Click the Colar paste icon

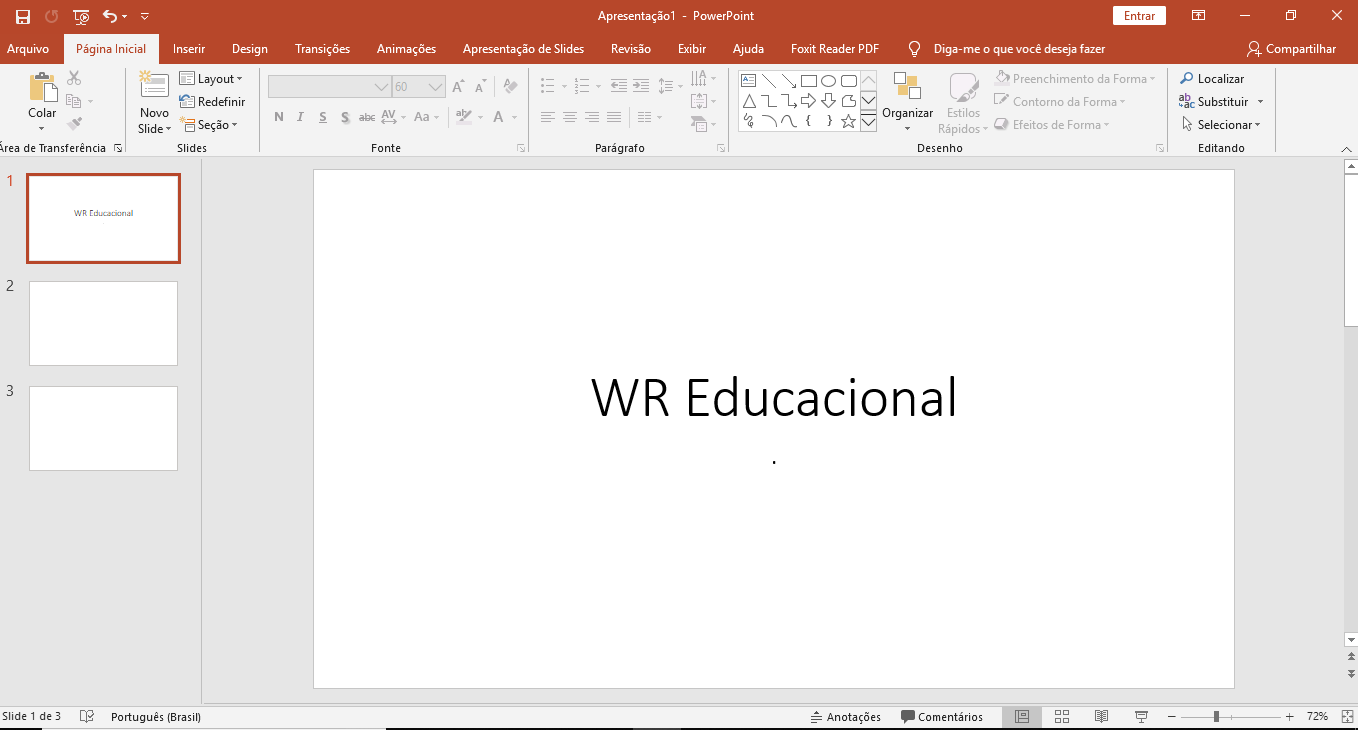(x=42, y=88)
